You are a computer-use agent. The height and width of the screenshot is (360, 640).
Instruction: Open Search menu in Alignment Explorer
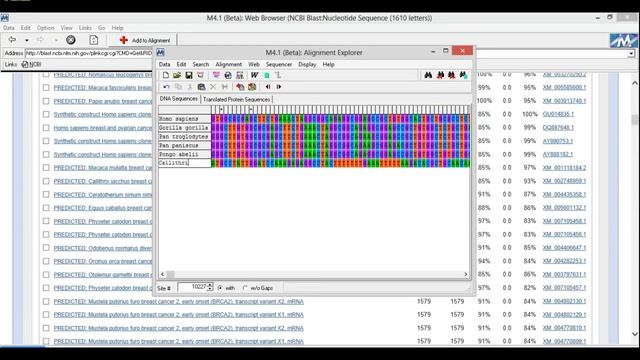pos(200,64)
